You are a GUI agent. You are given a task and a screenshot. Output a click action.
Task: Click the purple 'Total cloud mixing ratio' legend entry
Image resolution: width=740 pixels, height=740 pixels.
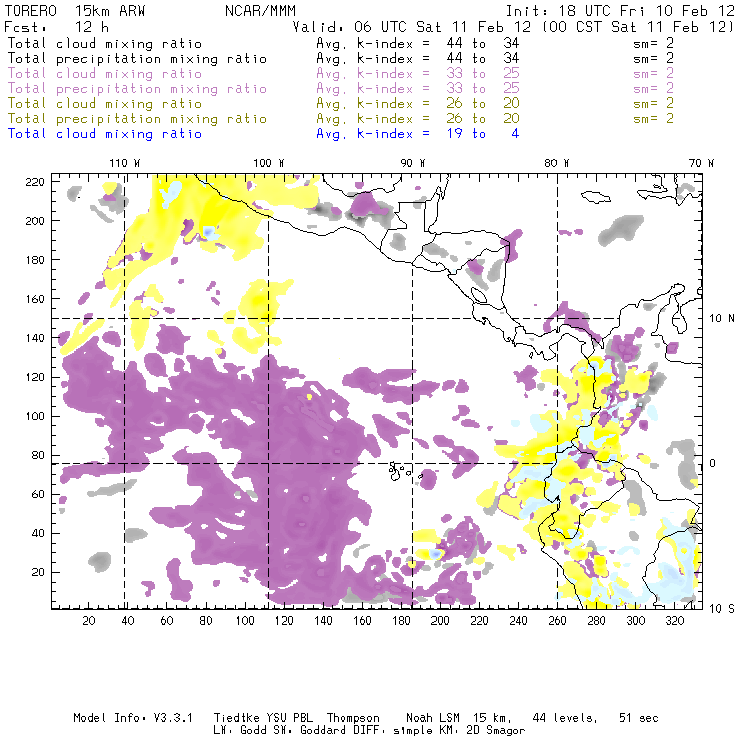(x=105, y=74)
